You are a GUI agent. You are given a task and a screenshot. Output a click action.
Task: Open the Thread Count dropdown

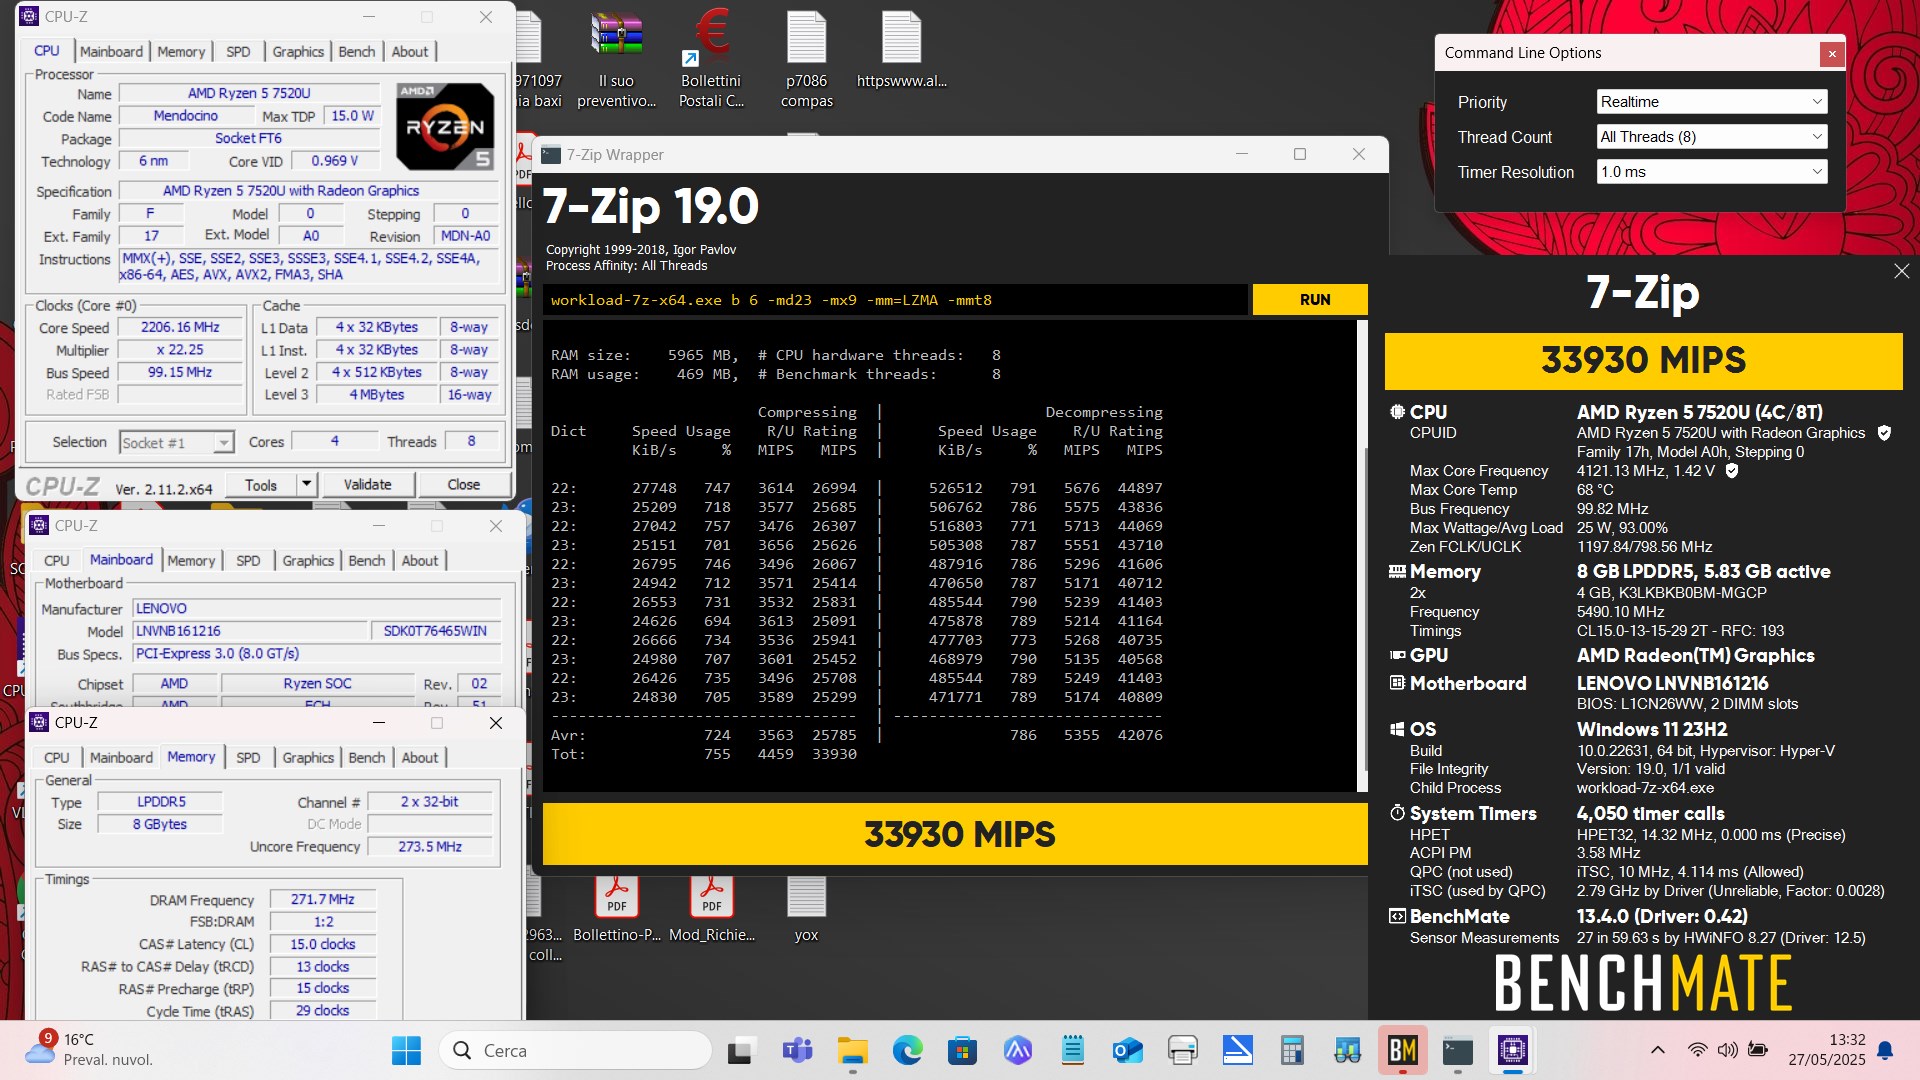click(1711, 137)
